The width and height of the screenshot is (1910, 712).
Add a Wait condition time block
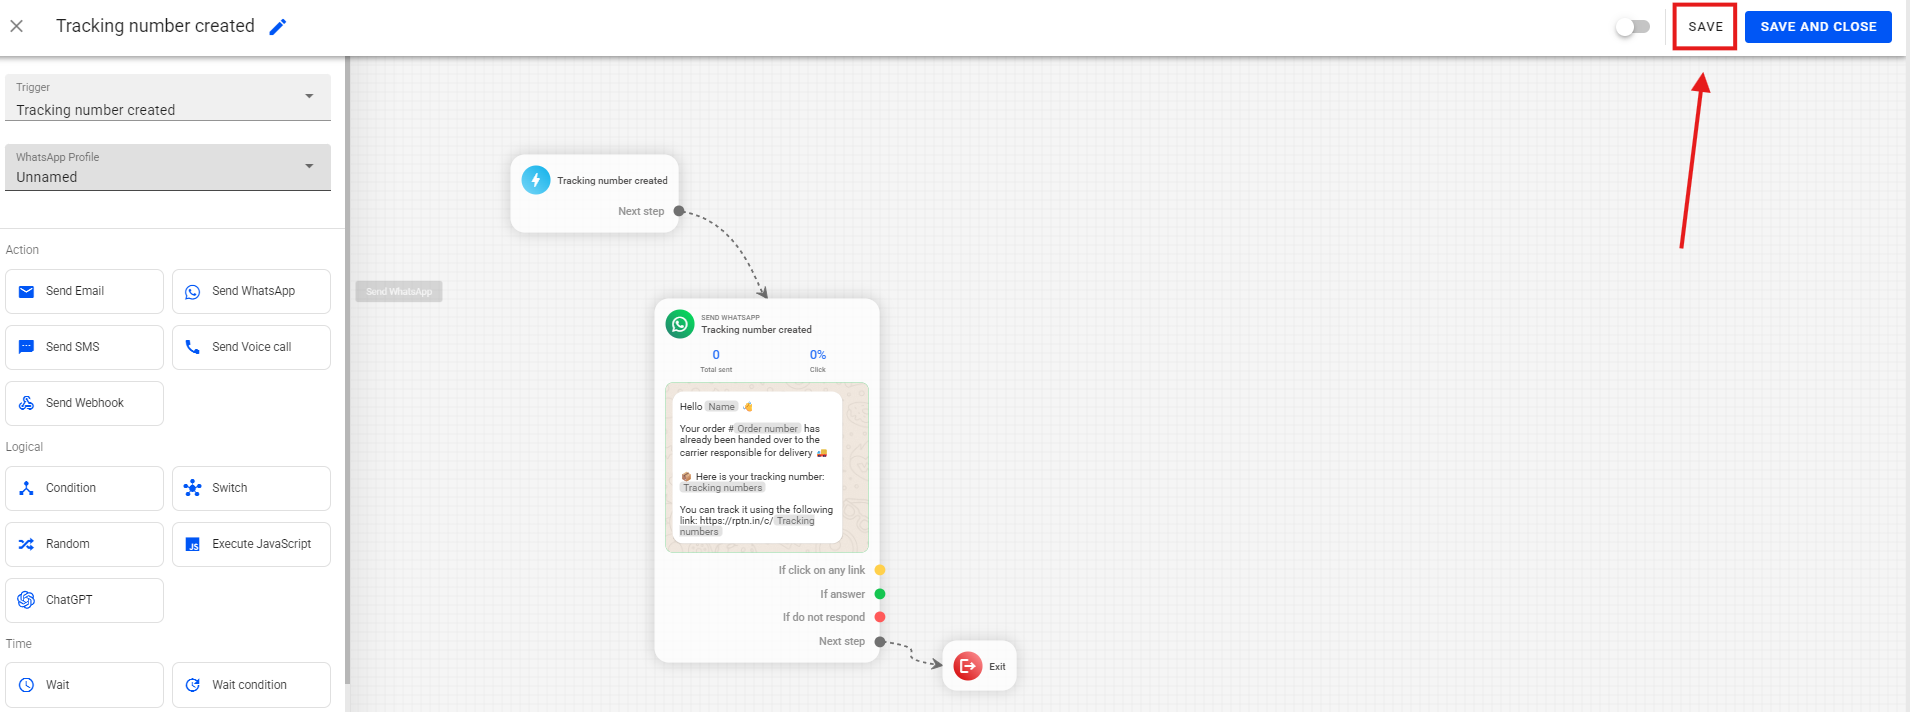click(251, 685)
